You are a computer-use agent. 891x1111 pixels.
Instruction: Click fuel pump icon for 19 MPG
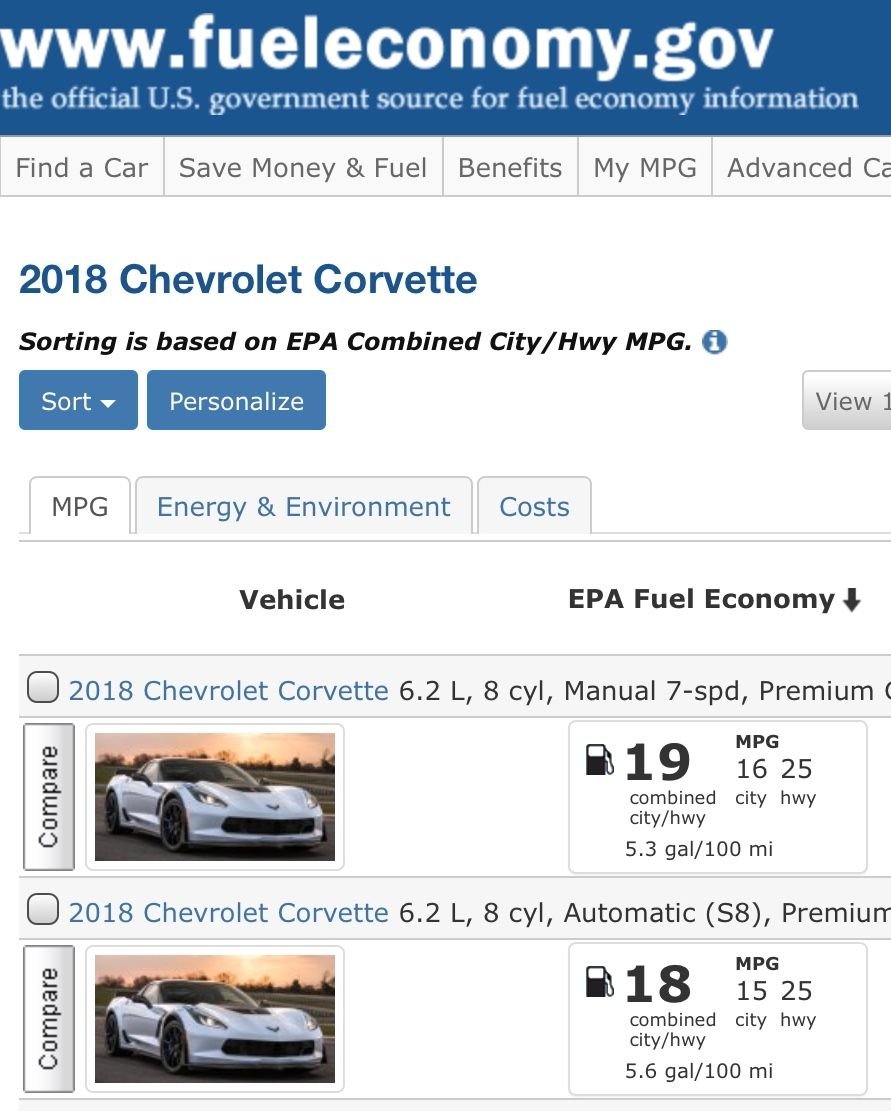599,760
